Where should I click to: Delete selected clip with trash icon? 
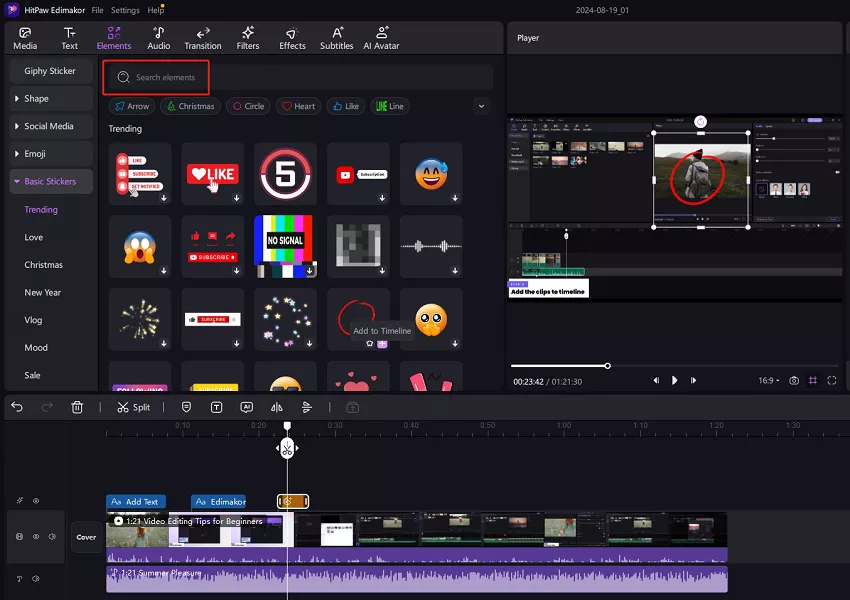(77, 407)
